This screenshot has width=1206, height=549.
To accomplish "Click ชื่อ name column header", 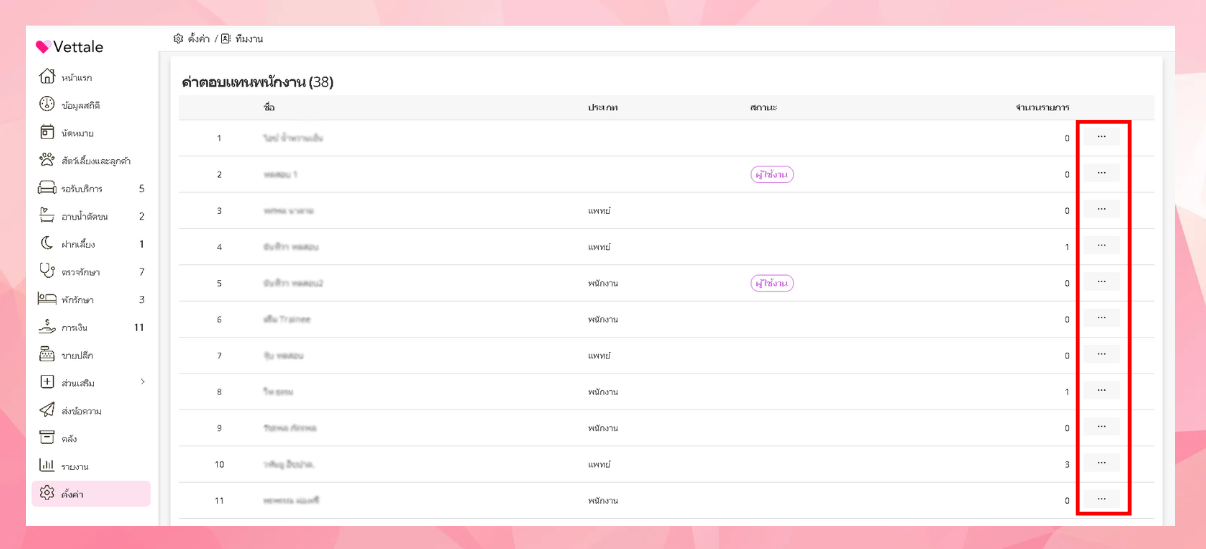I will (269, 107).
